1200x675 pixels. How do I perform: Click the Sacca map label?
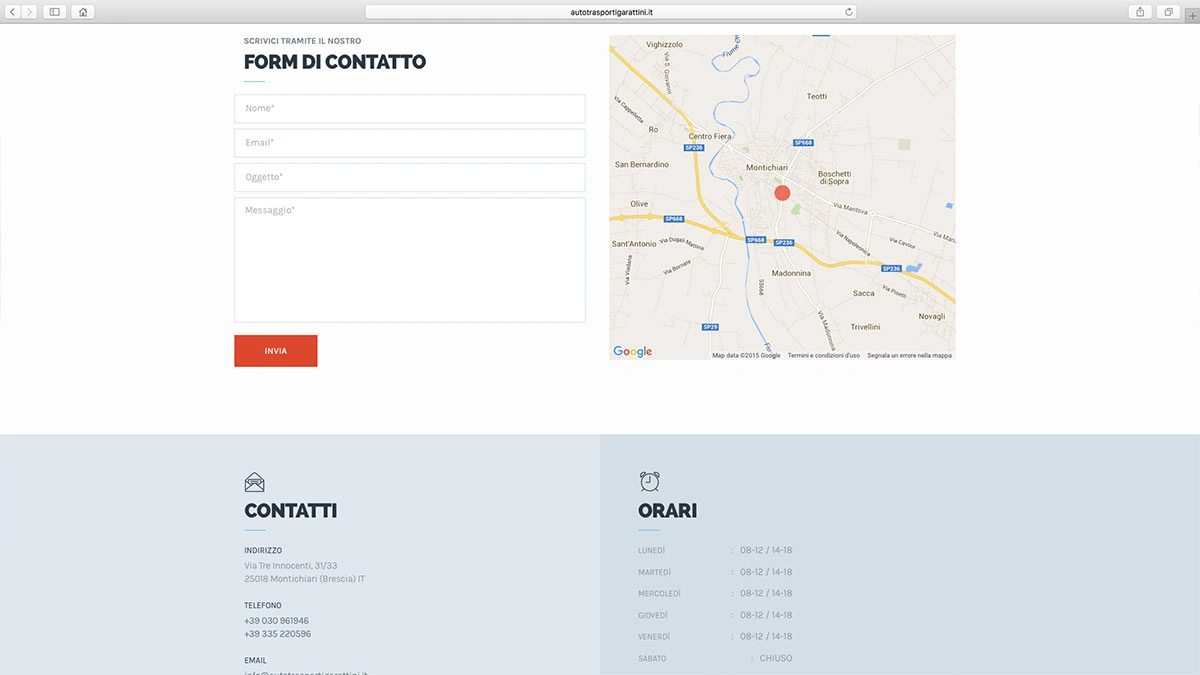point(864,293)
